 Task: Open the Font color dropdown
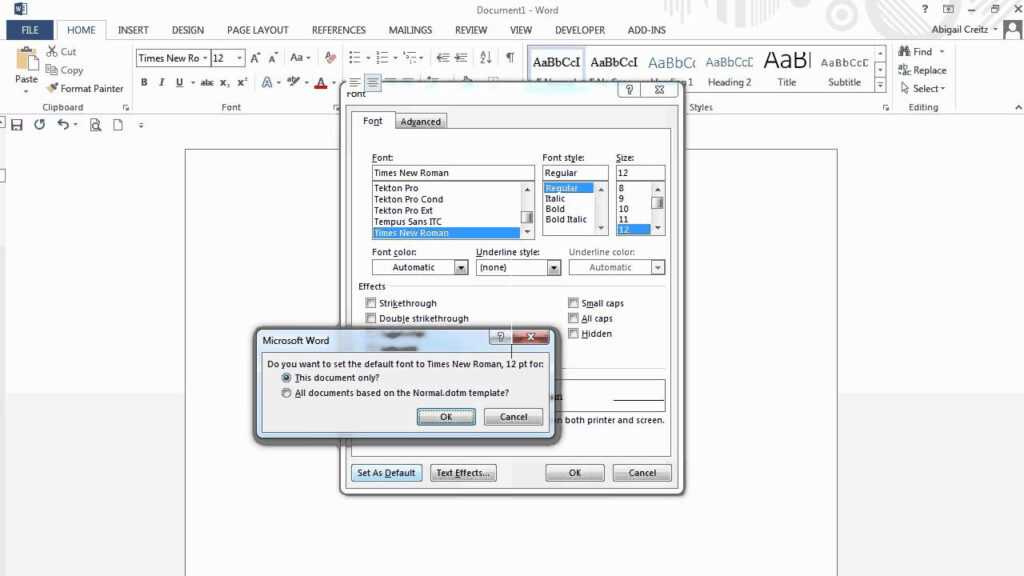point(459,267)
